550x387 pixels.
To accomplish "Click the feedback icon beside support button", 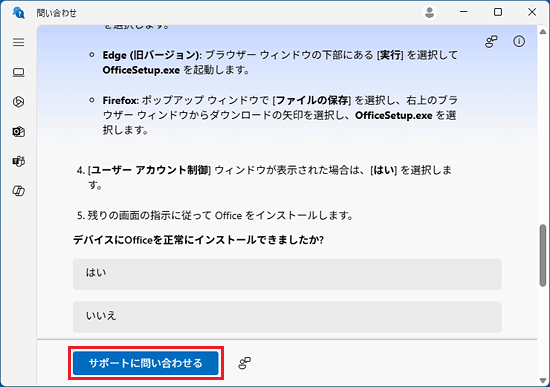I will pyautogui.click(x=244, y=363).
